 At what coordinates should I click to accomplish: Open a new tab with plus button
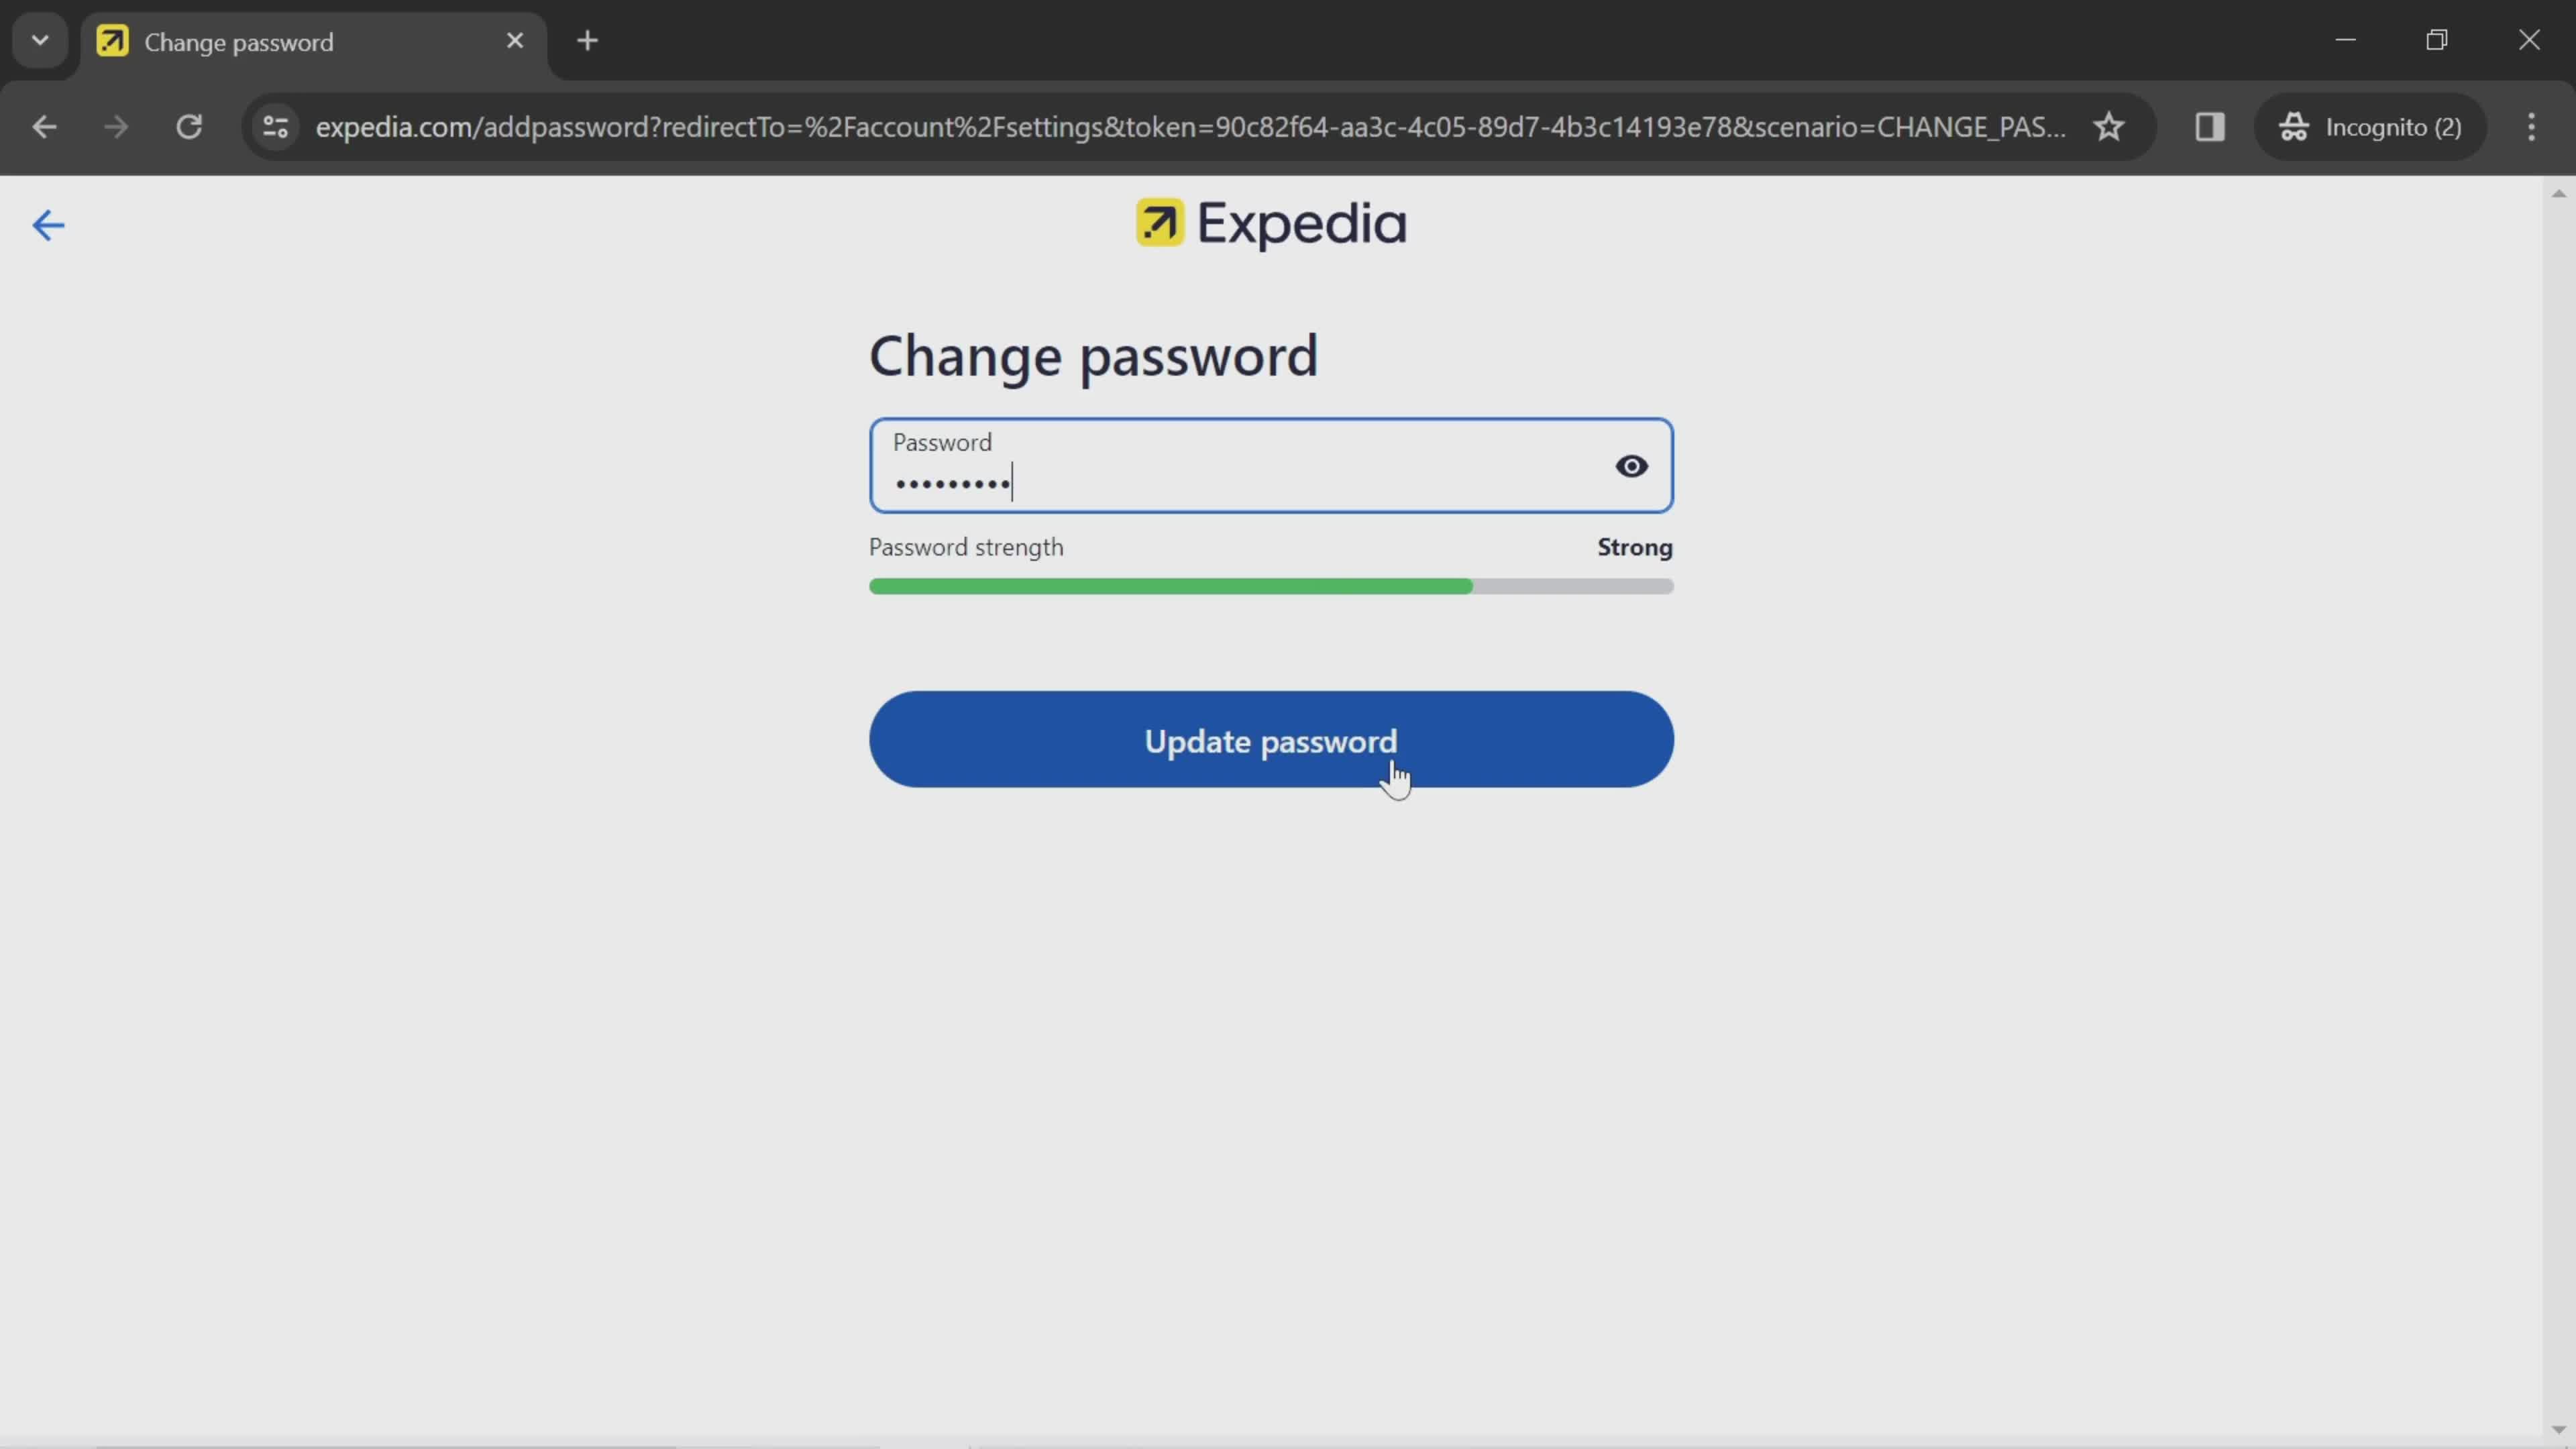click(588, 41)
